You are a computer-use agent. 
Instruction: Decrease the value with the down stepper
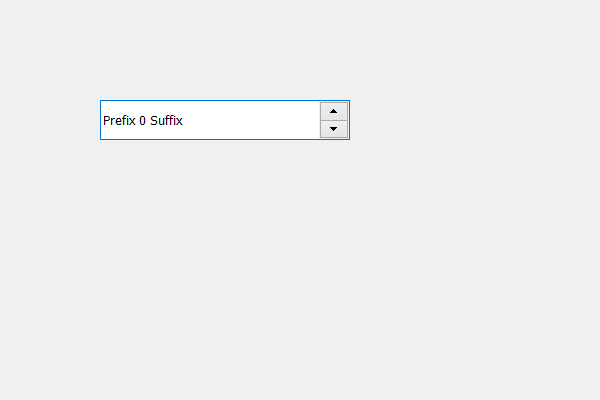click(x=334, y=129)
